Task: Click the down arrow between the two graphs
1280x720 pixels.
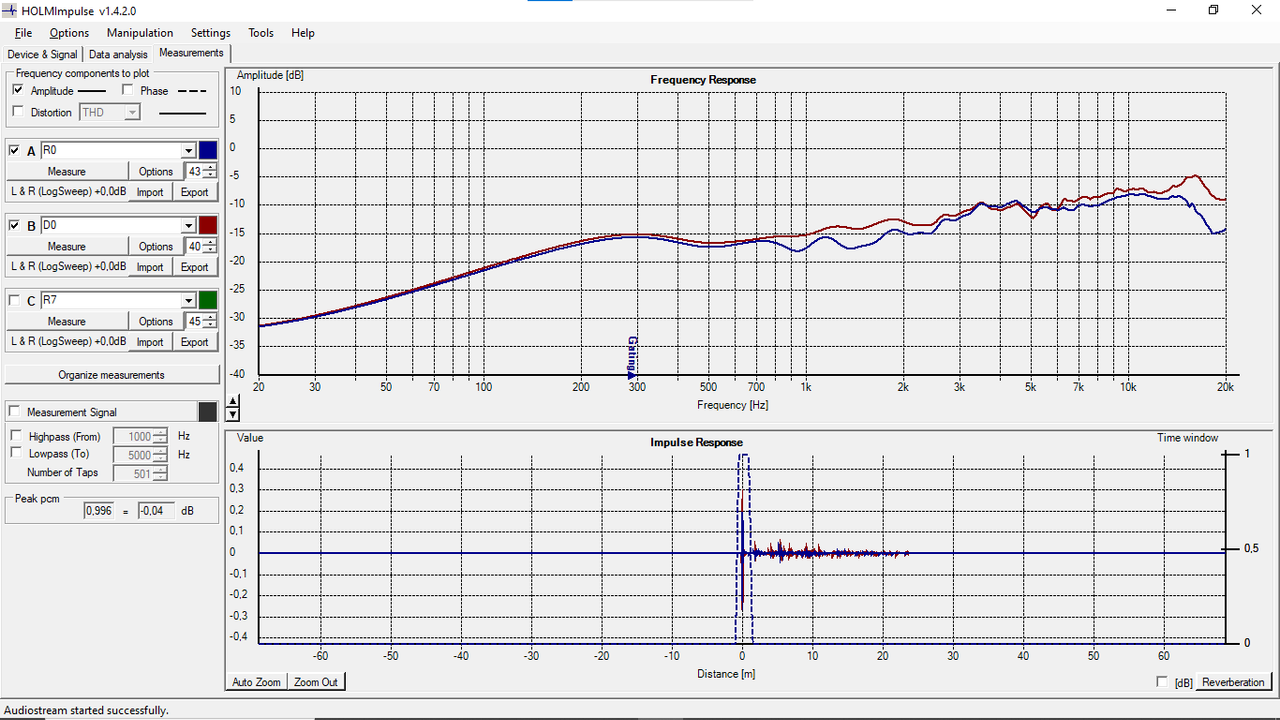Action: tap(233, 413)
